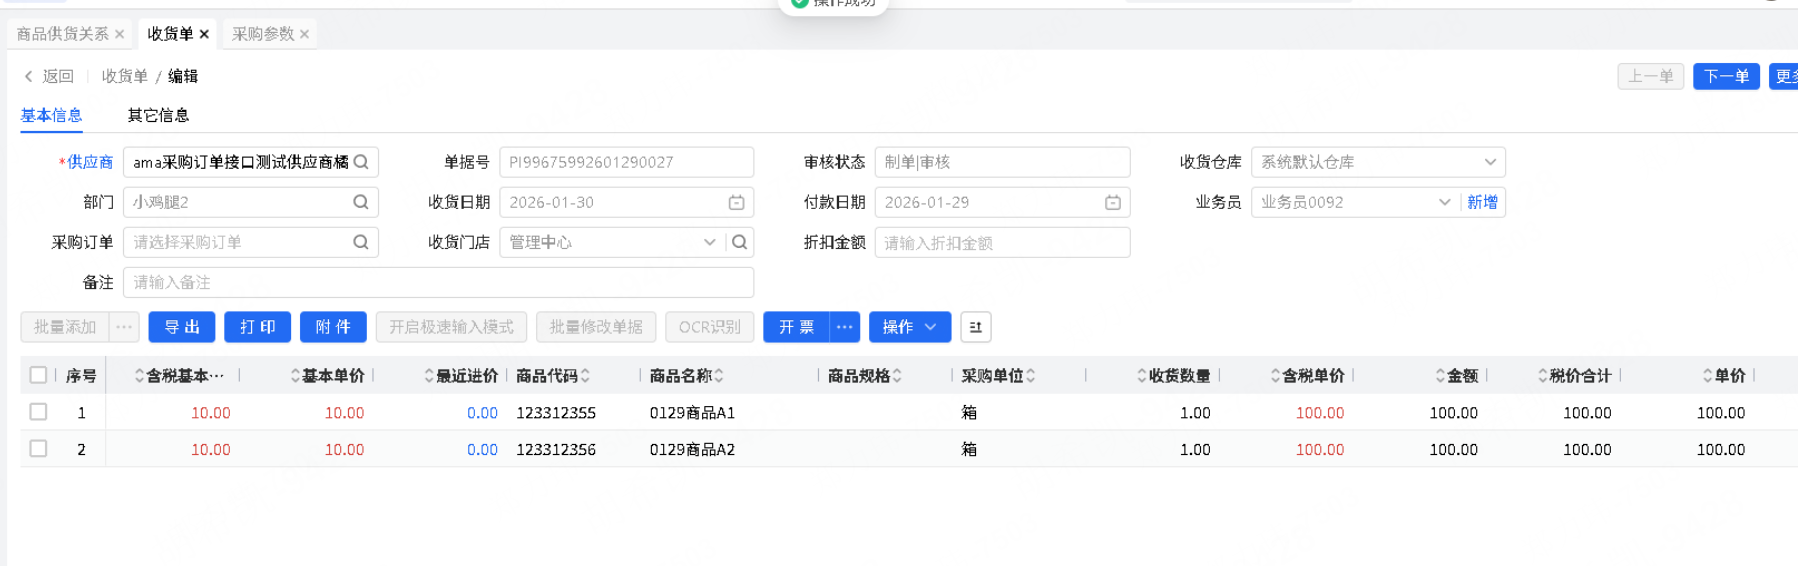Click the 开启极速输入模式 button
This screenshot has width=1798, height=566.
point(451,327)
